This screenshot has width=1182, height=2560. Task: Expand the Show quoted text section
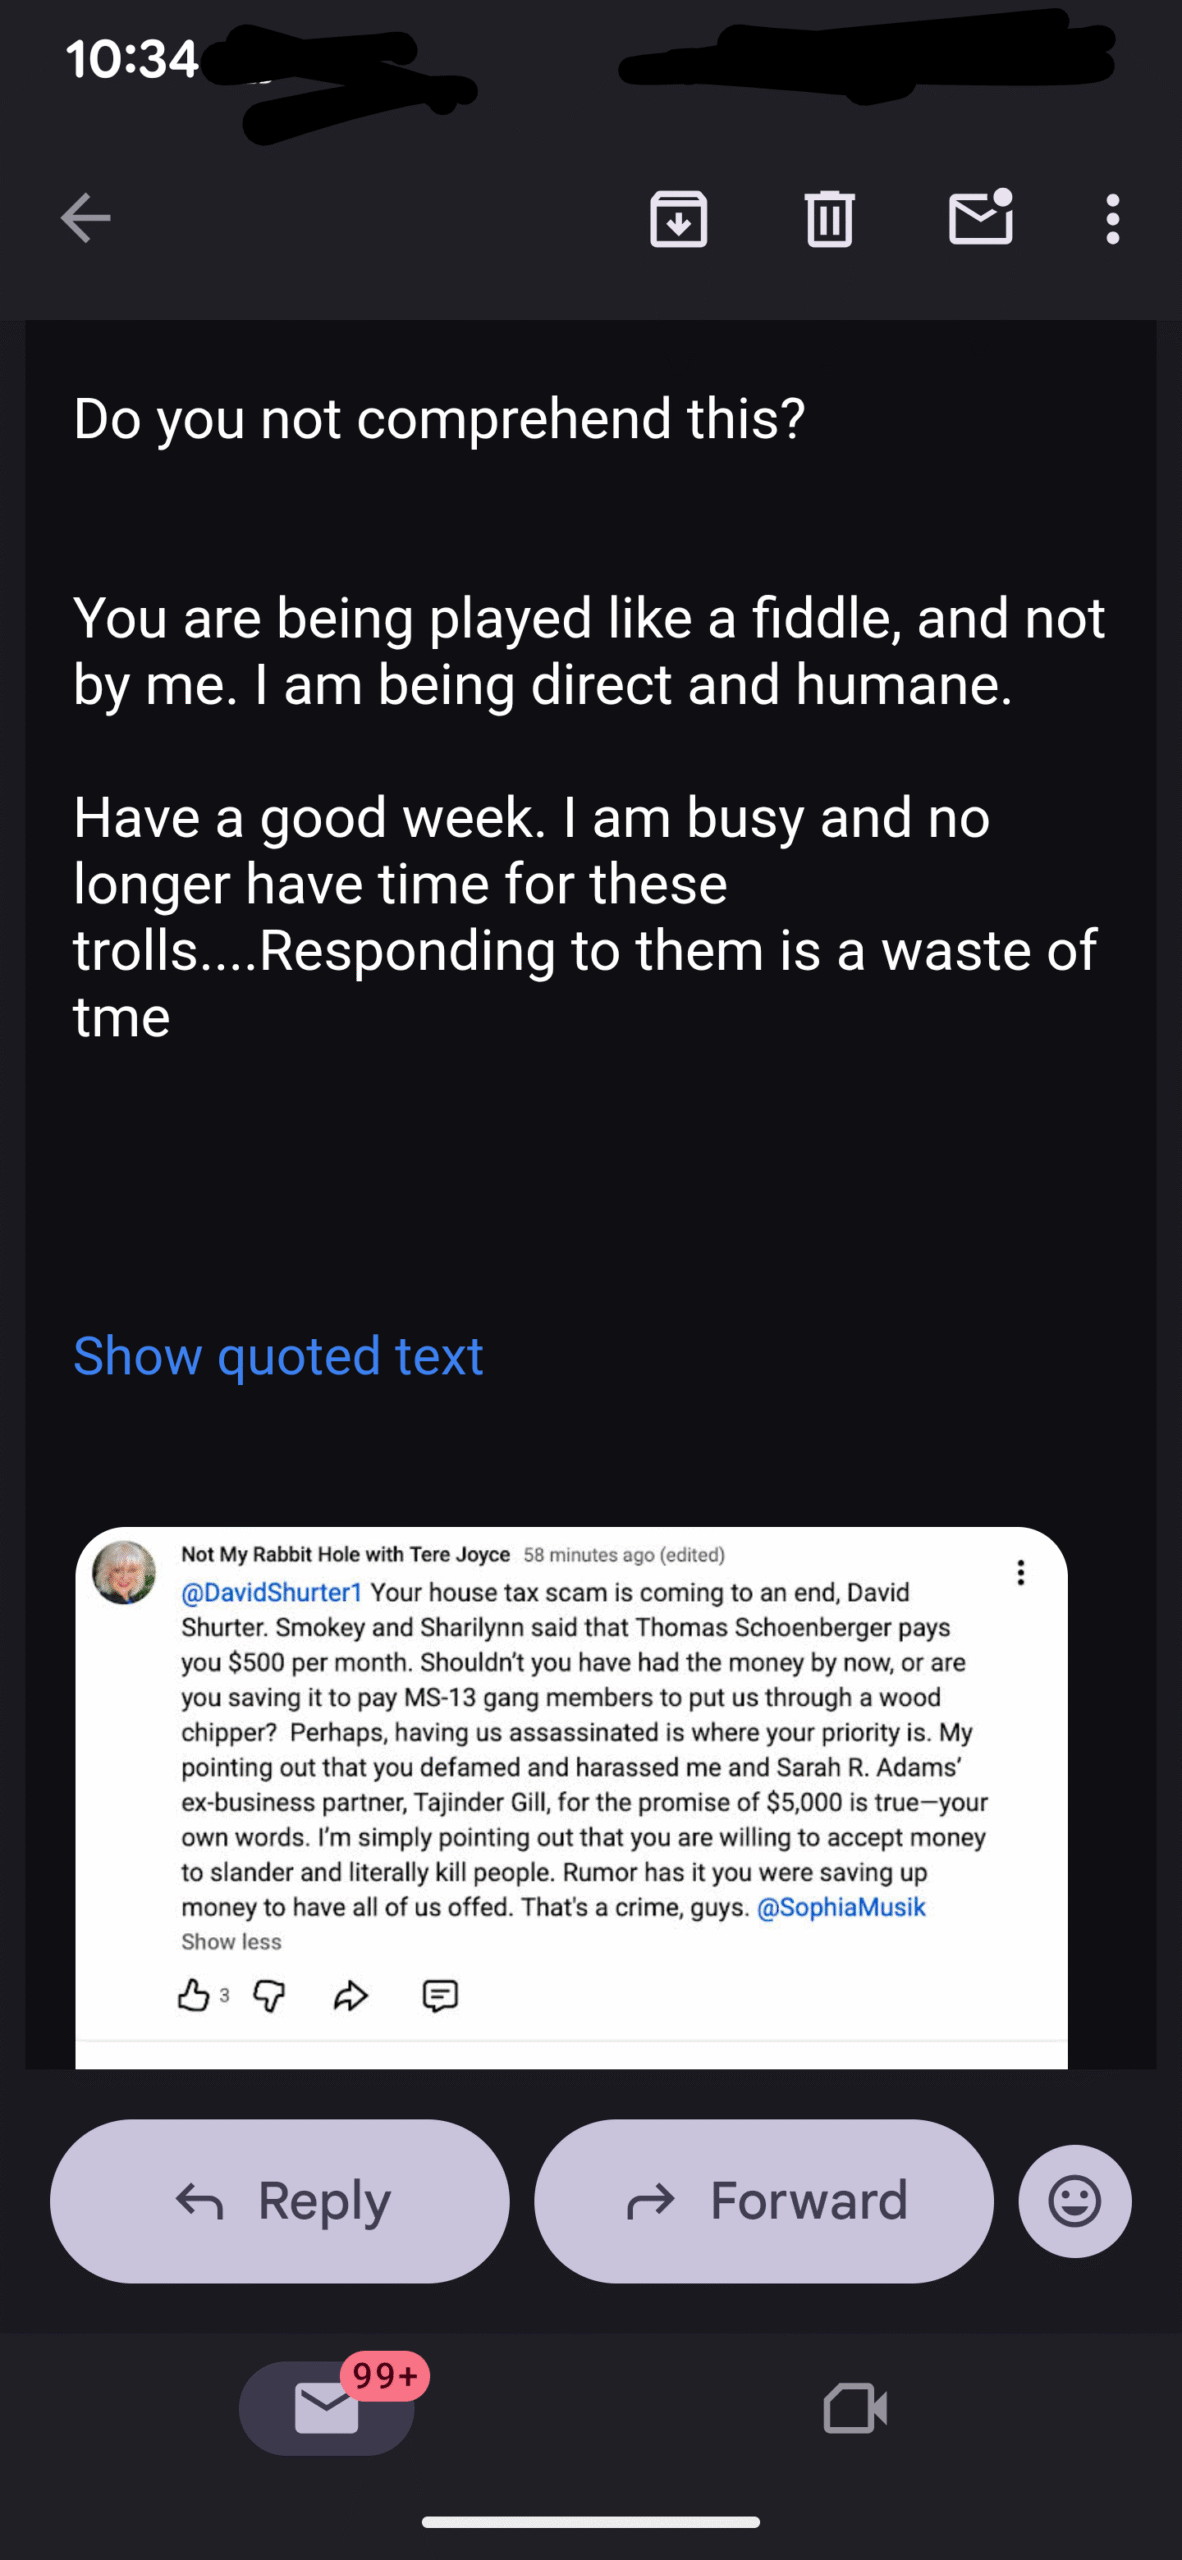[278, 1356]
